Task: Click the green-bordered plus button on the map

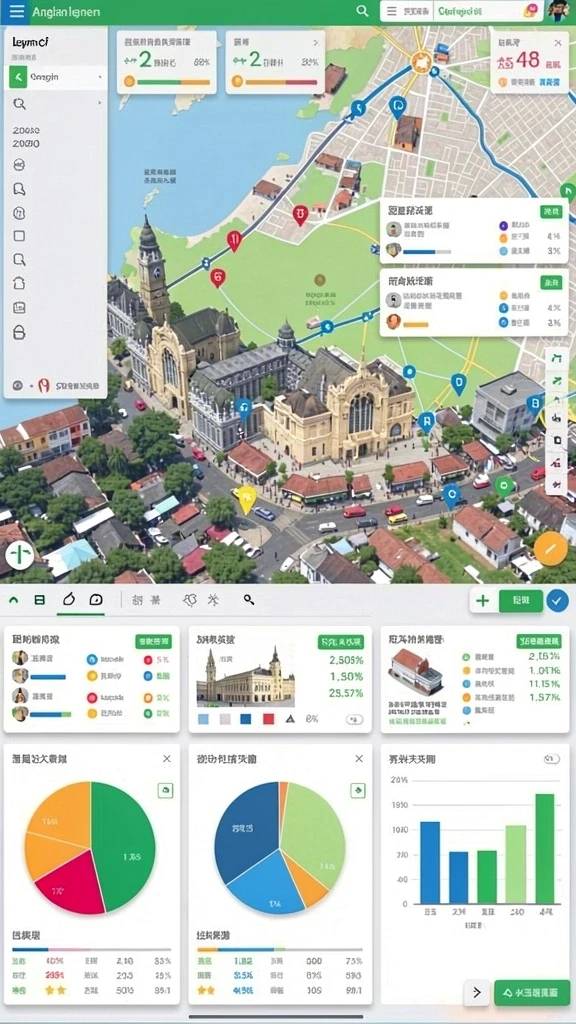Action: pos(20,556)
